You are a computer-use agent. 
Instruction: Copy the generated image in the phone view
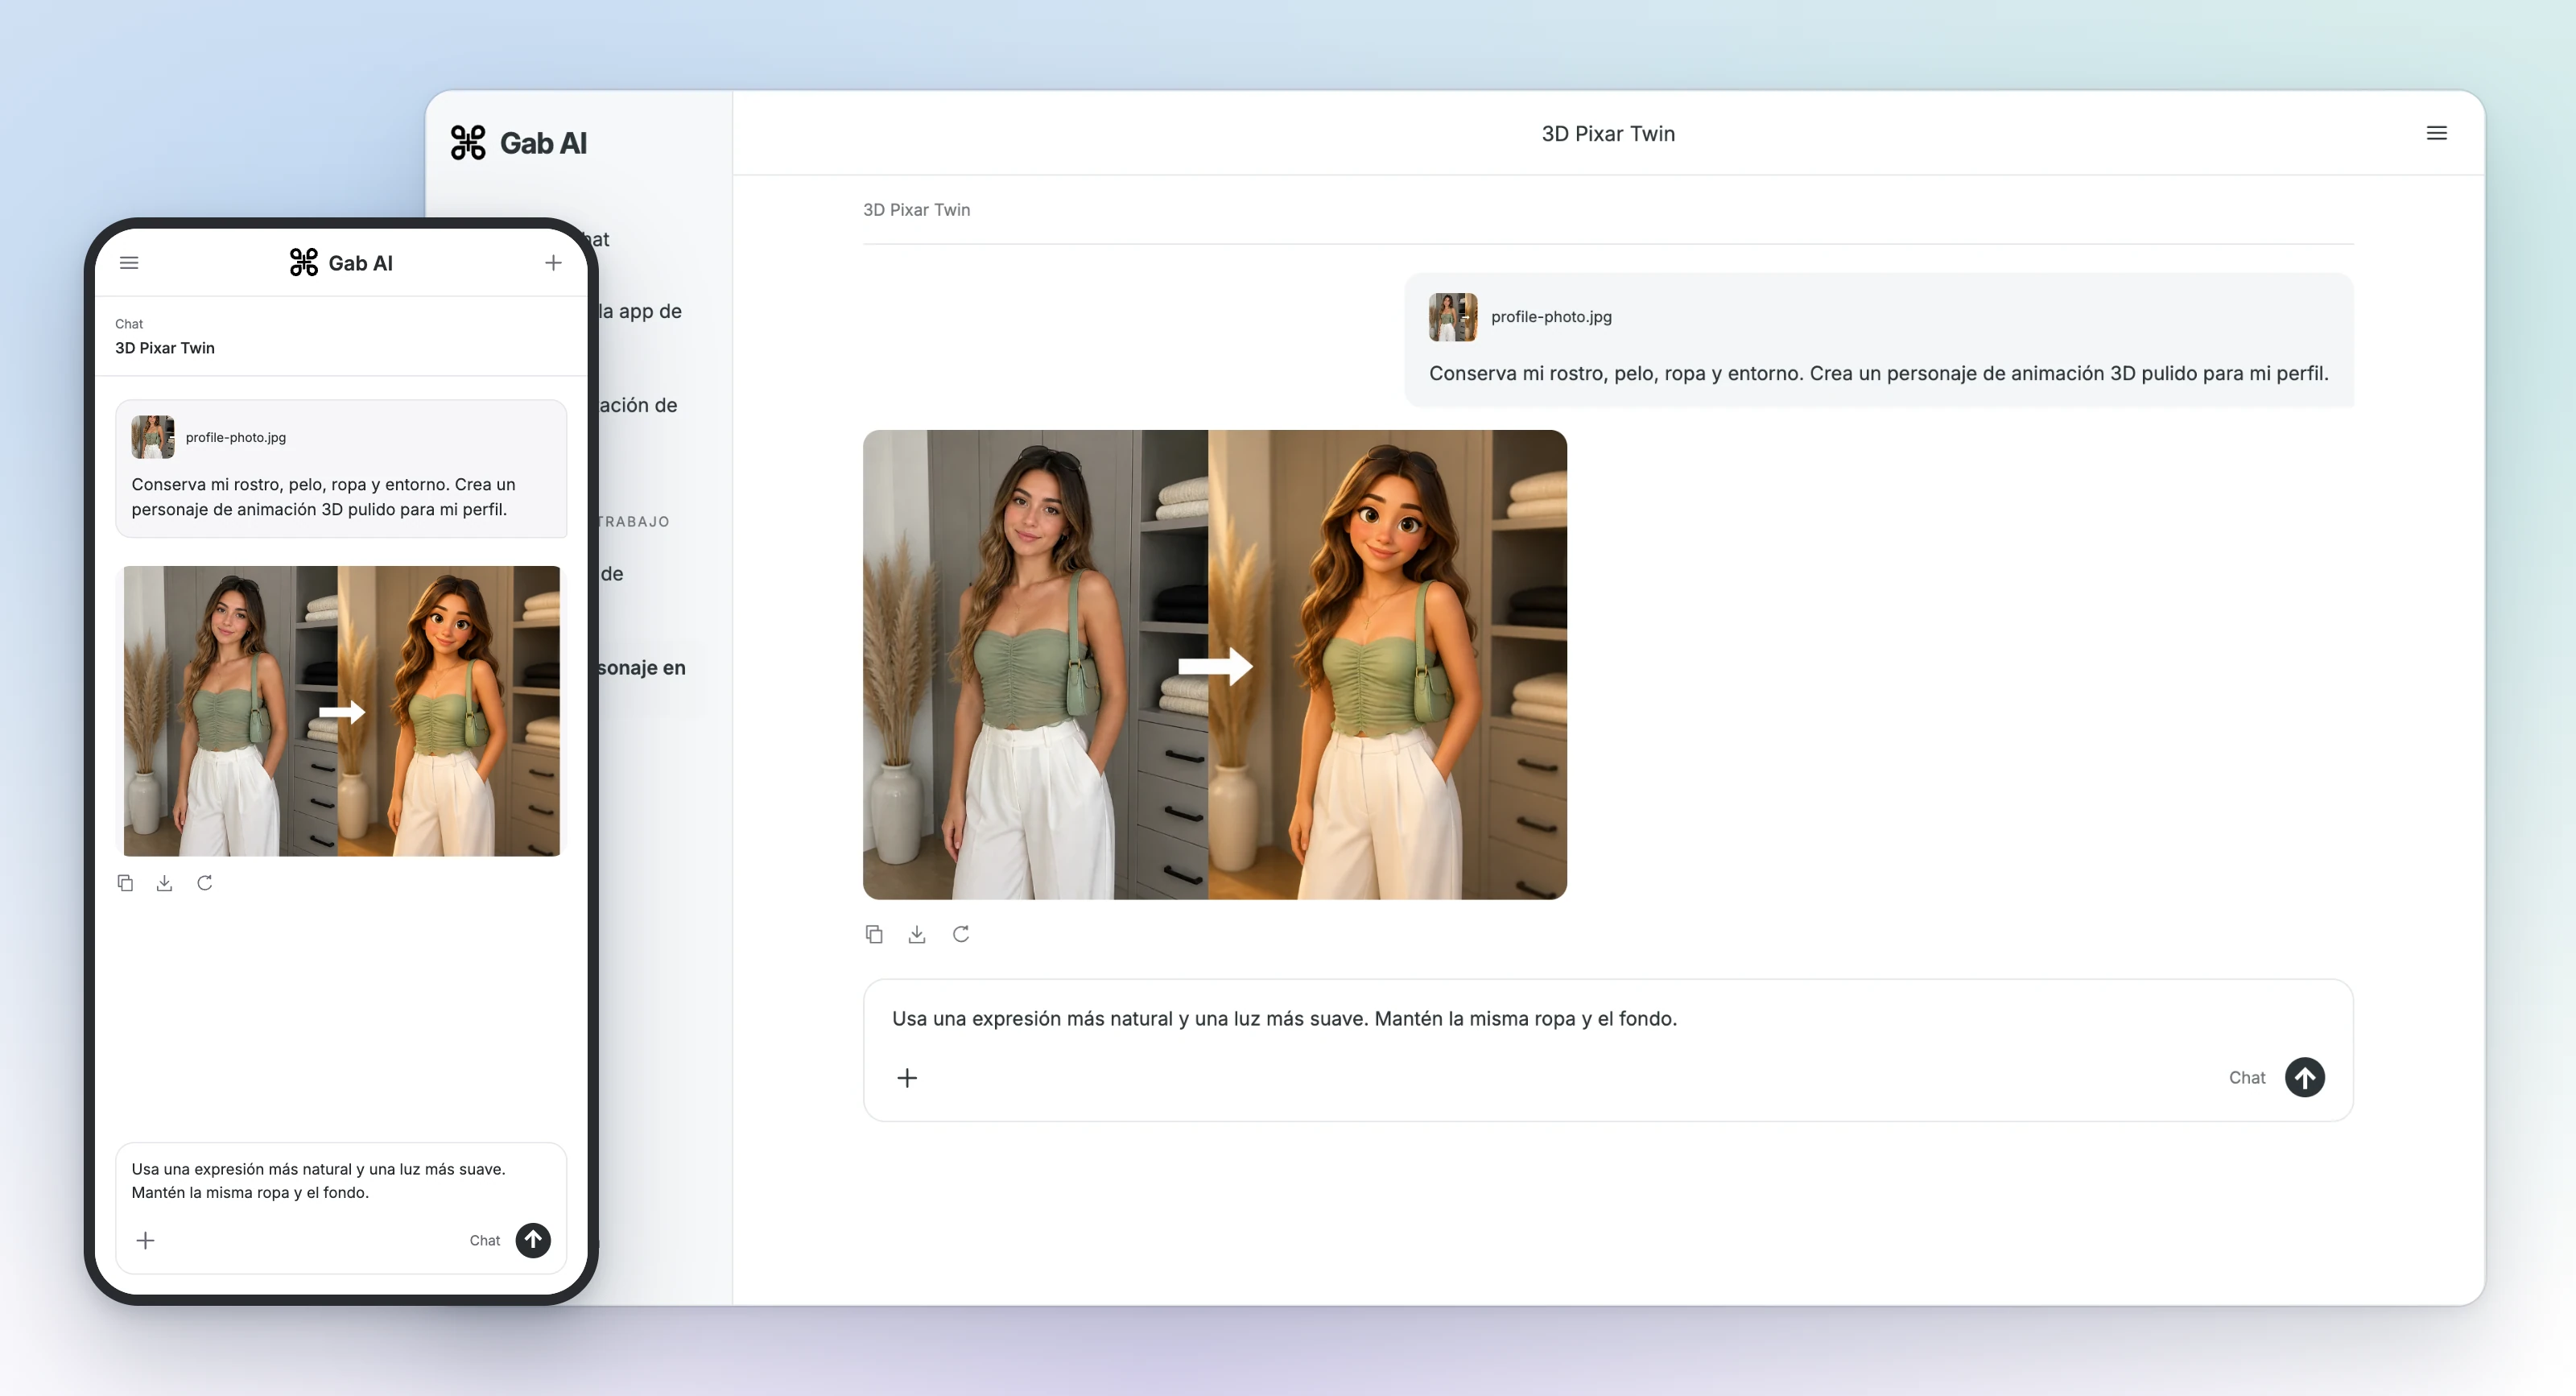coord(125,883)
